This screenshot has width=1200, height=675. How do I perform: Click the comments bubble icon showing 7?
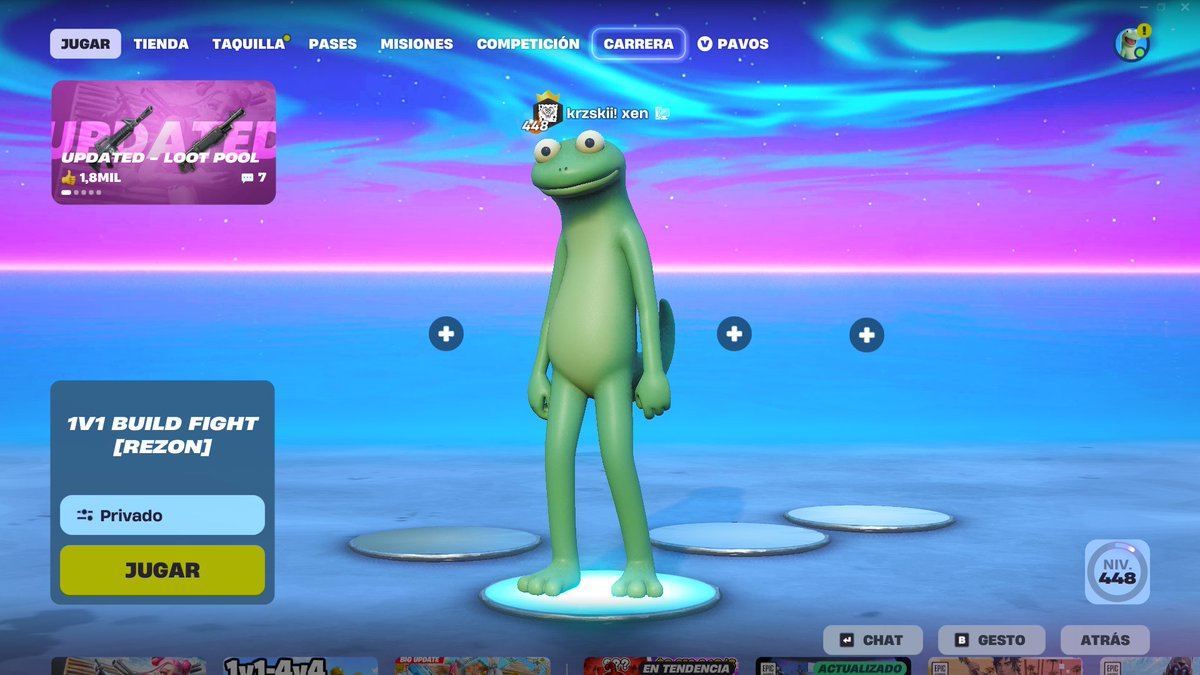click(247, 178)
